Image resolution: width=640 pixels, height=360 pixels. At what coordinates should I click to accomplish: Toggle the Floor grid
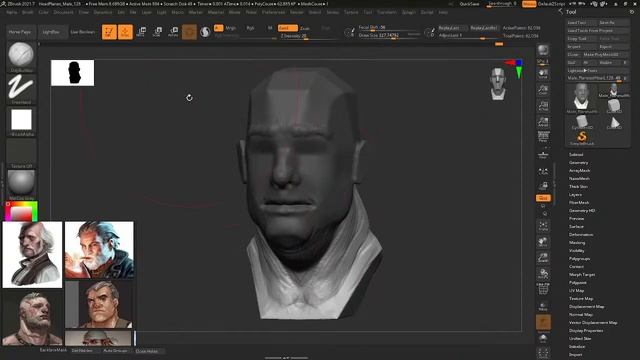pos(543,155)
